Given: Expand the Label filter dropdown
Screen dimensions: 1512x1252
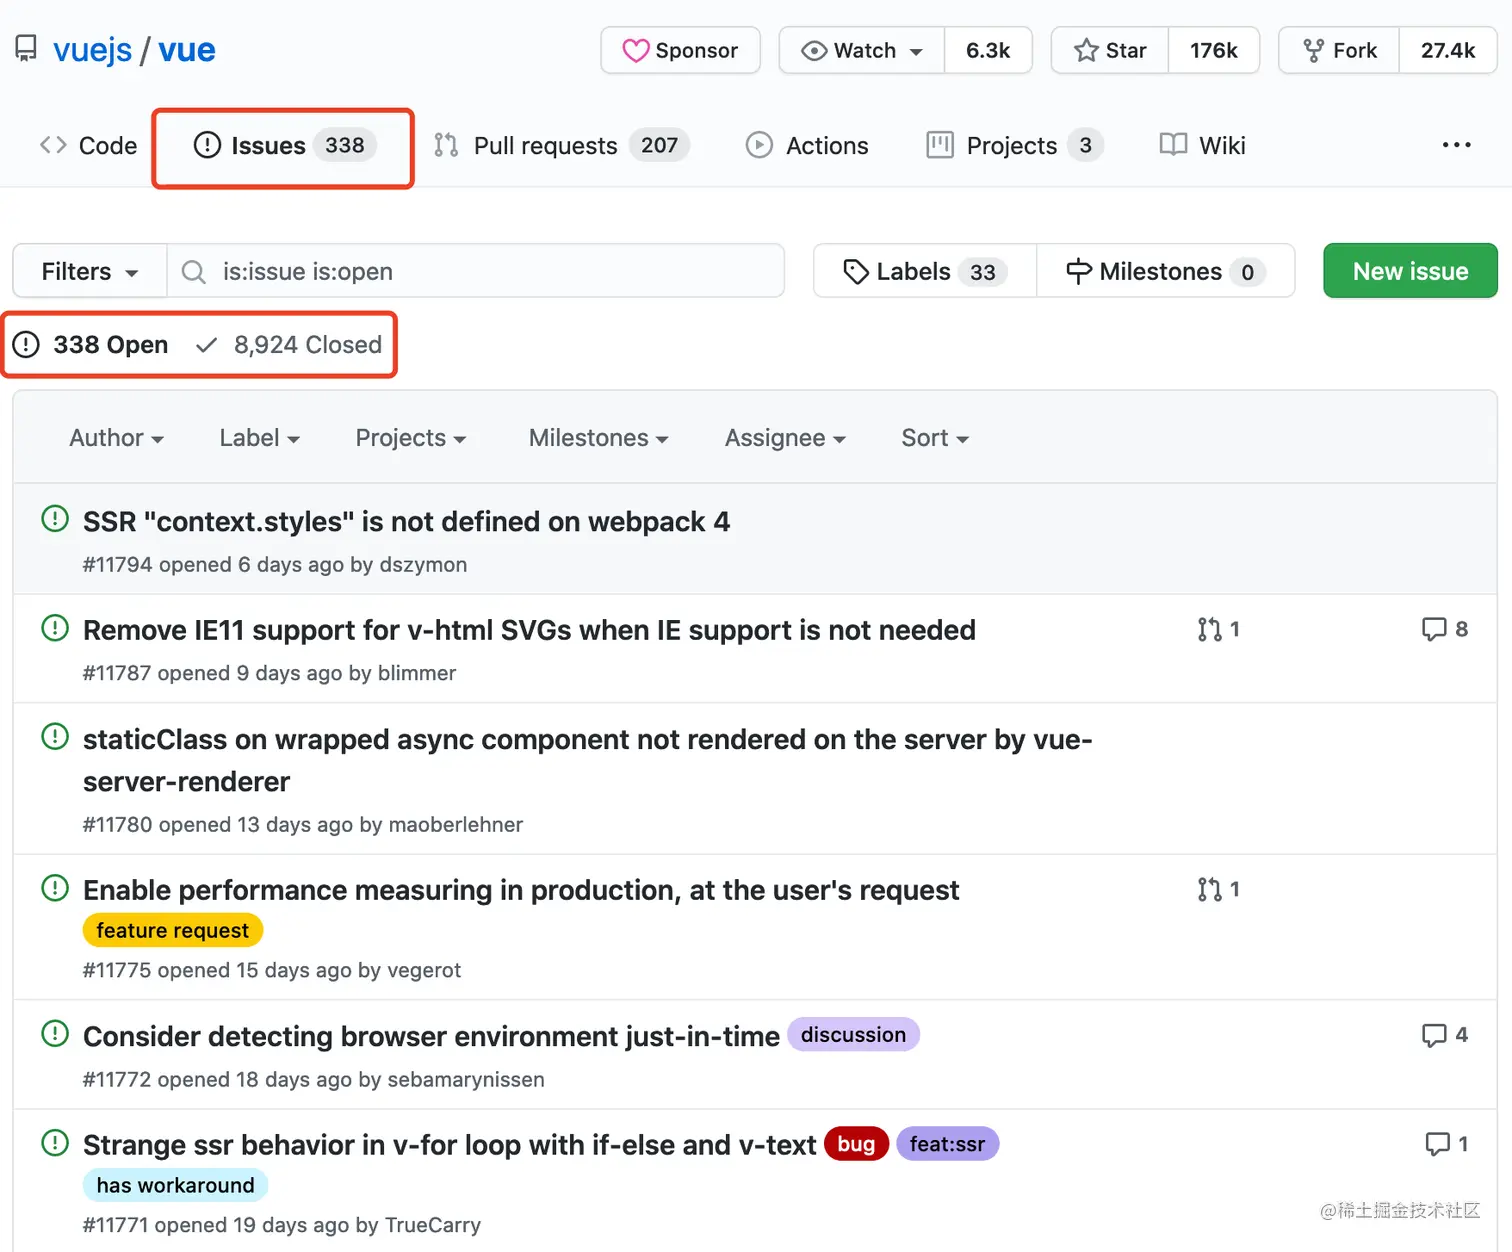Looking at the screenshot, I should [260, 438].
